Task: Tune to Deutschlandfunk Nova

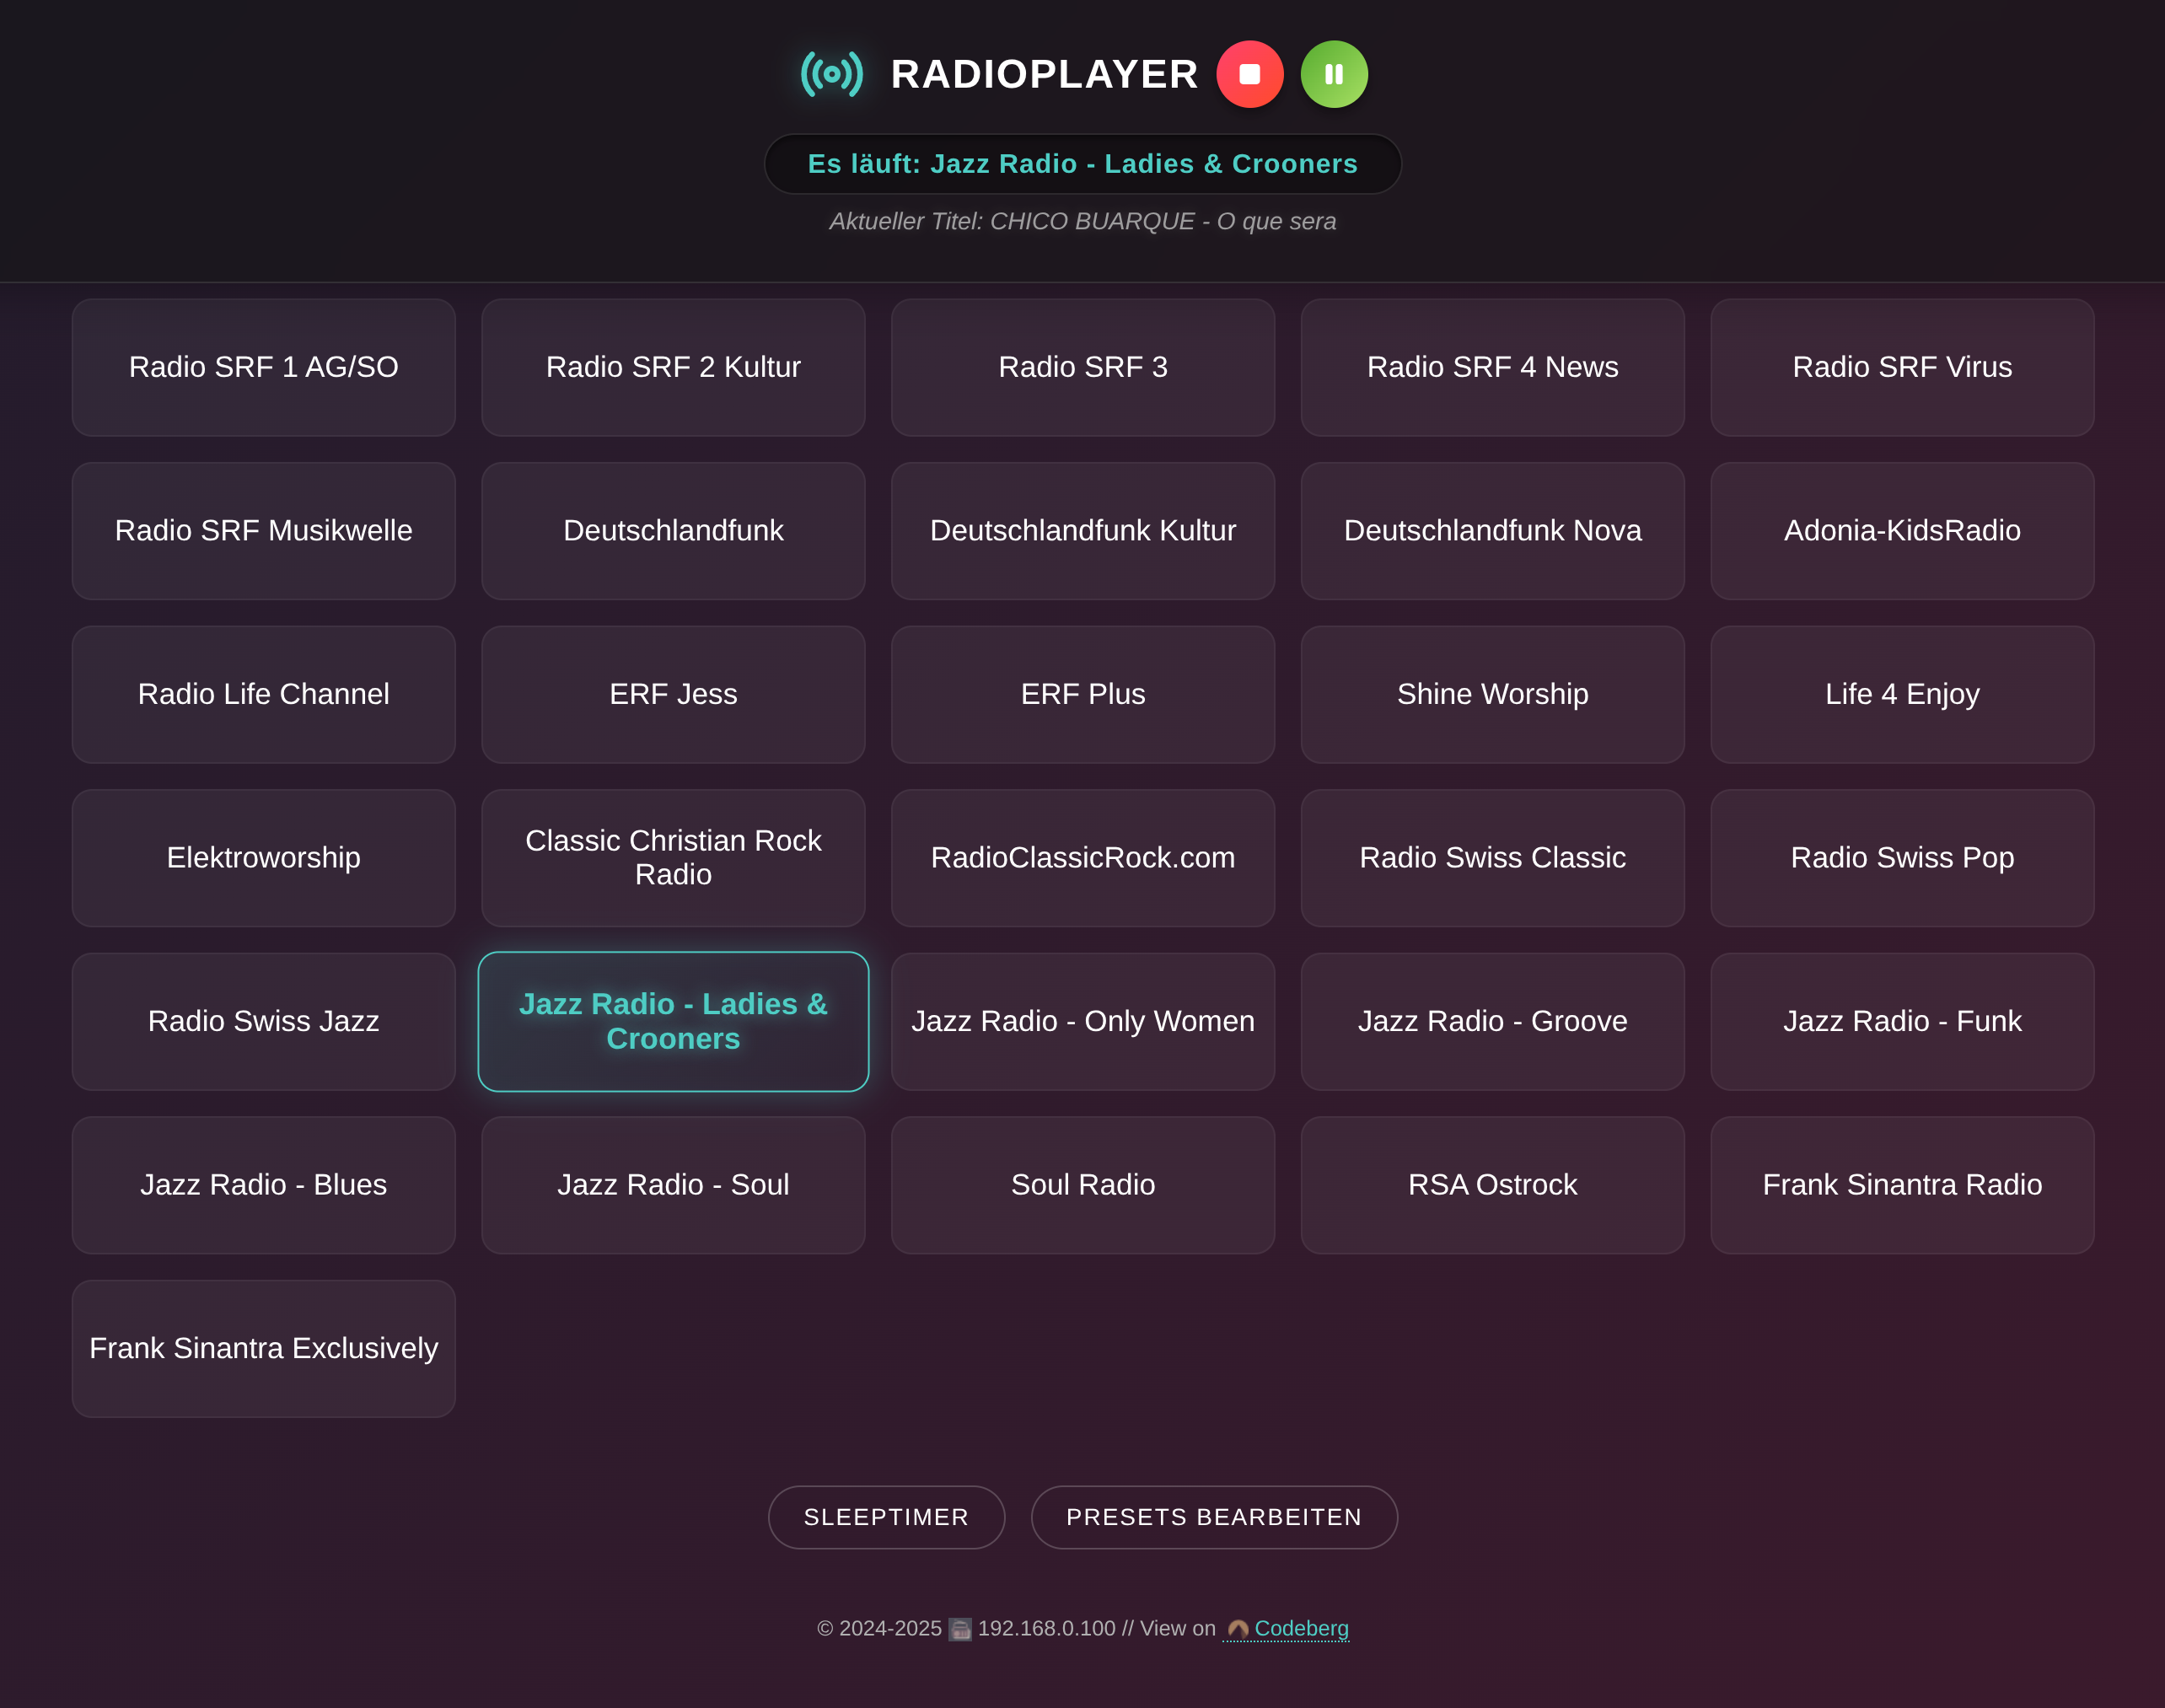Action: pyautogui.click(x=1492, y=531)
